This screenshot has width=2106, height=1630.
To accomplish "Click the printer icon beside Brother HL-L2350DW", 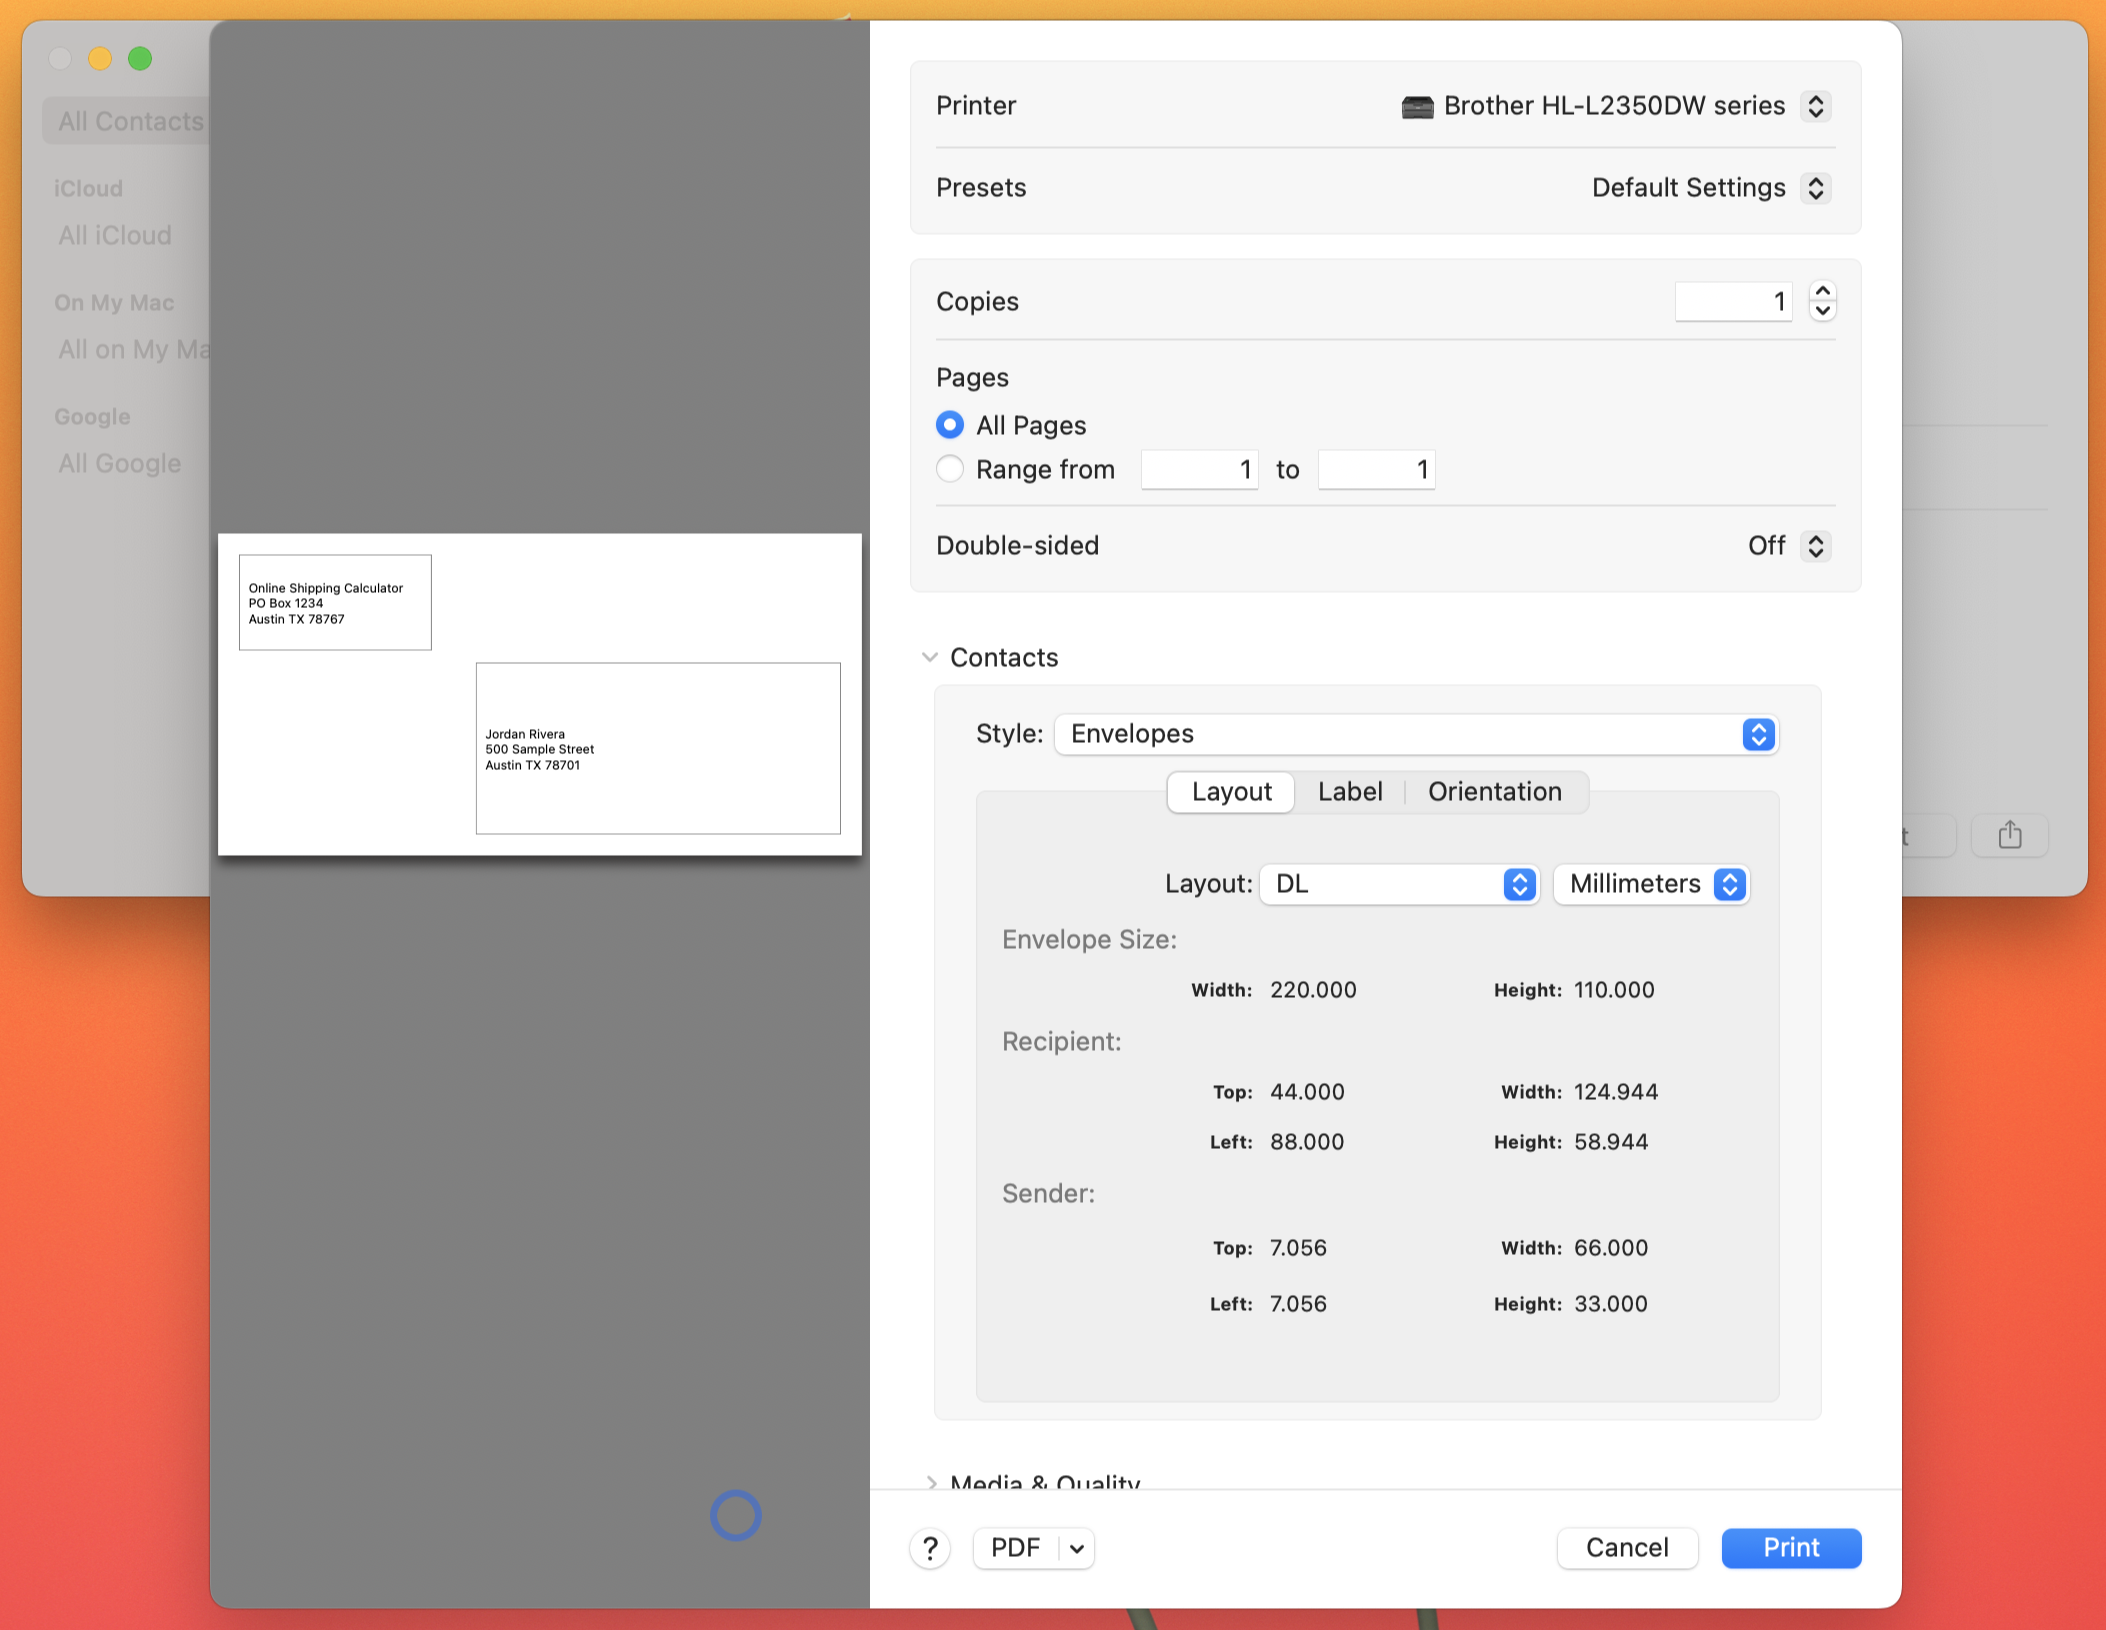I will [1417, 107].
